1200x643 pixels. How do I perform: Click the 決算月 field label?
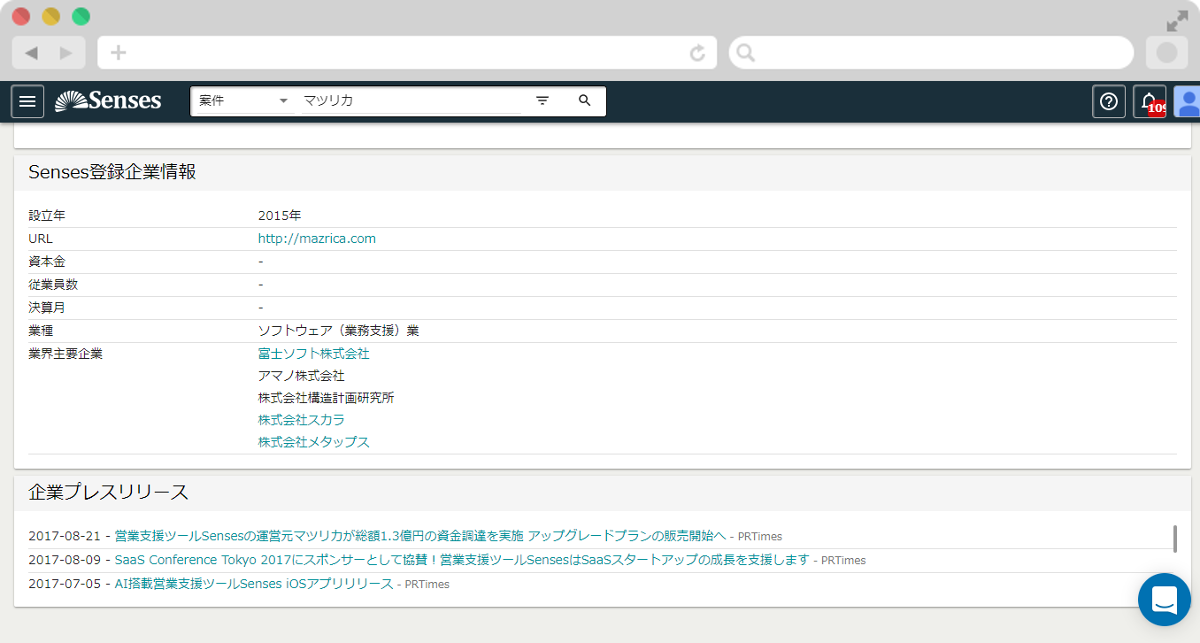[x=47, y=307]
